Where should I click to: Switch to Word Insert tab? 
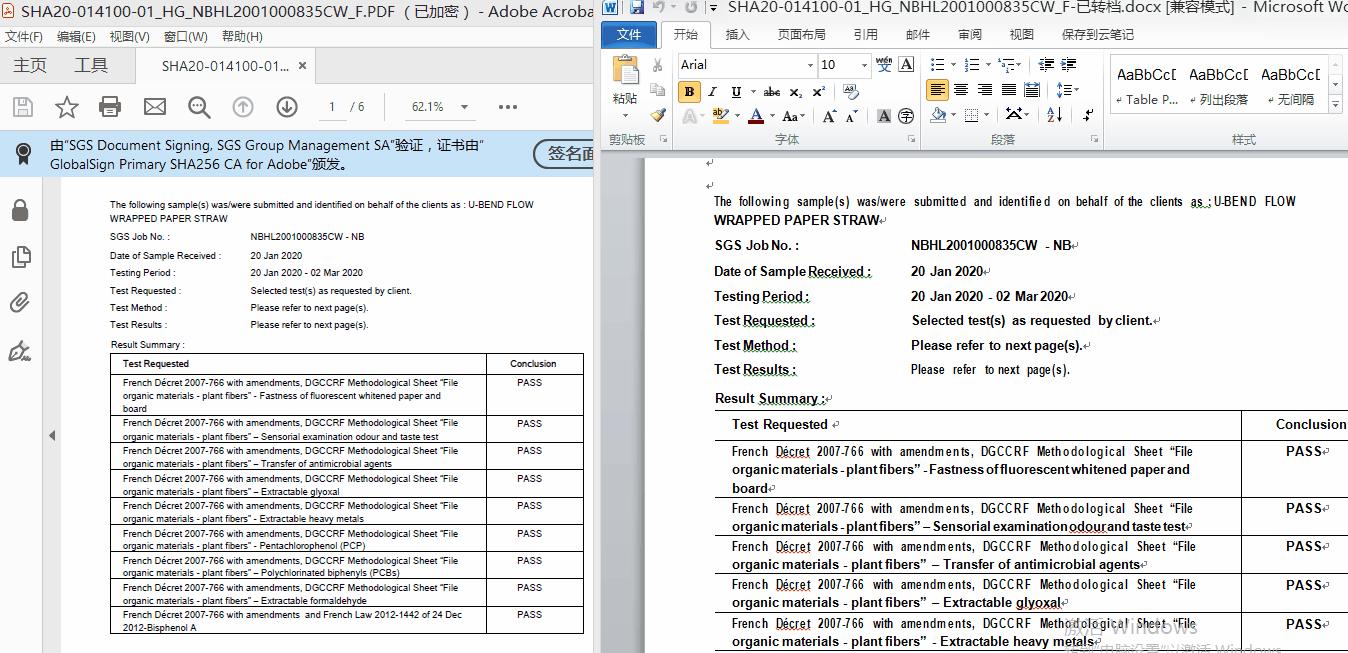coord(737,34)
